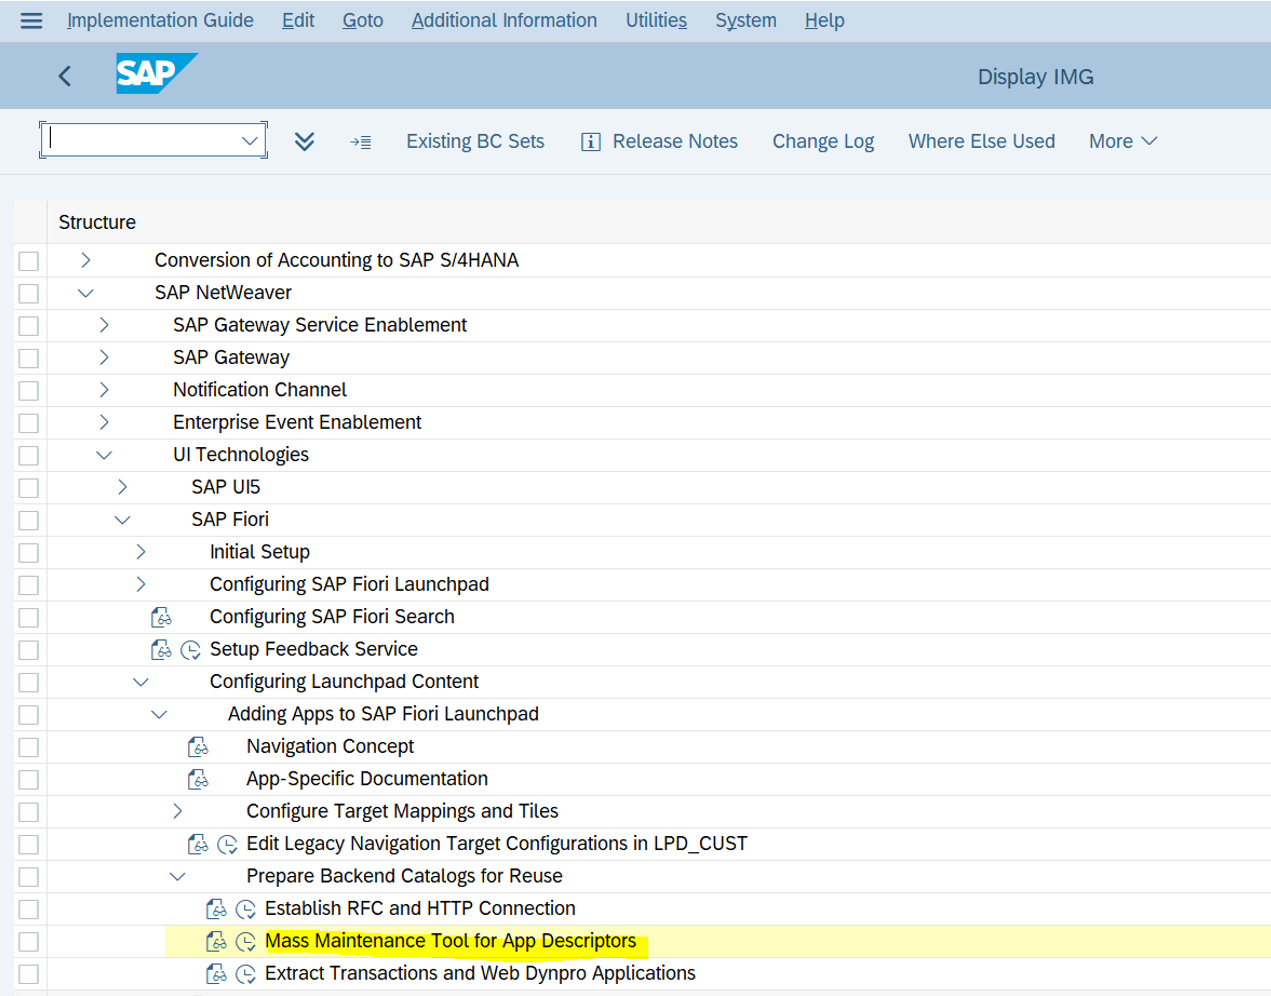This screenshot has height=996, width=1271.
Task: Expand Configure Target Mappings and Tiles
Action: (177, 811)
